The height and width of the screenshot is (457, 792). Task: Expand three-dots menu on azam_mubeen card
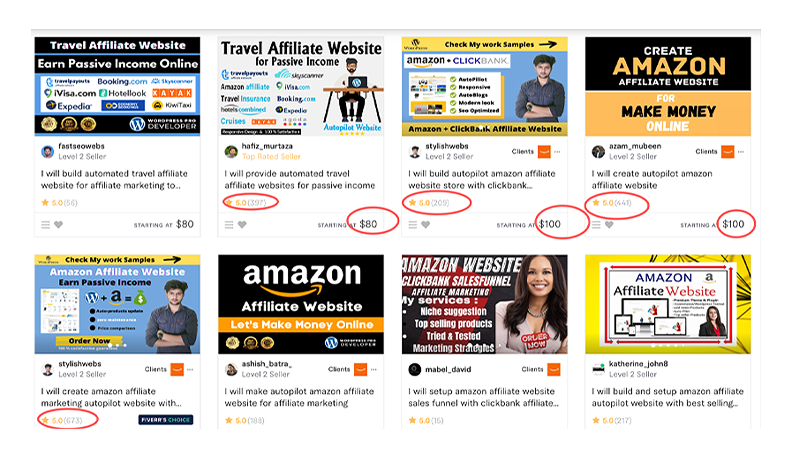(x=741, y=151)
